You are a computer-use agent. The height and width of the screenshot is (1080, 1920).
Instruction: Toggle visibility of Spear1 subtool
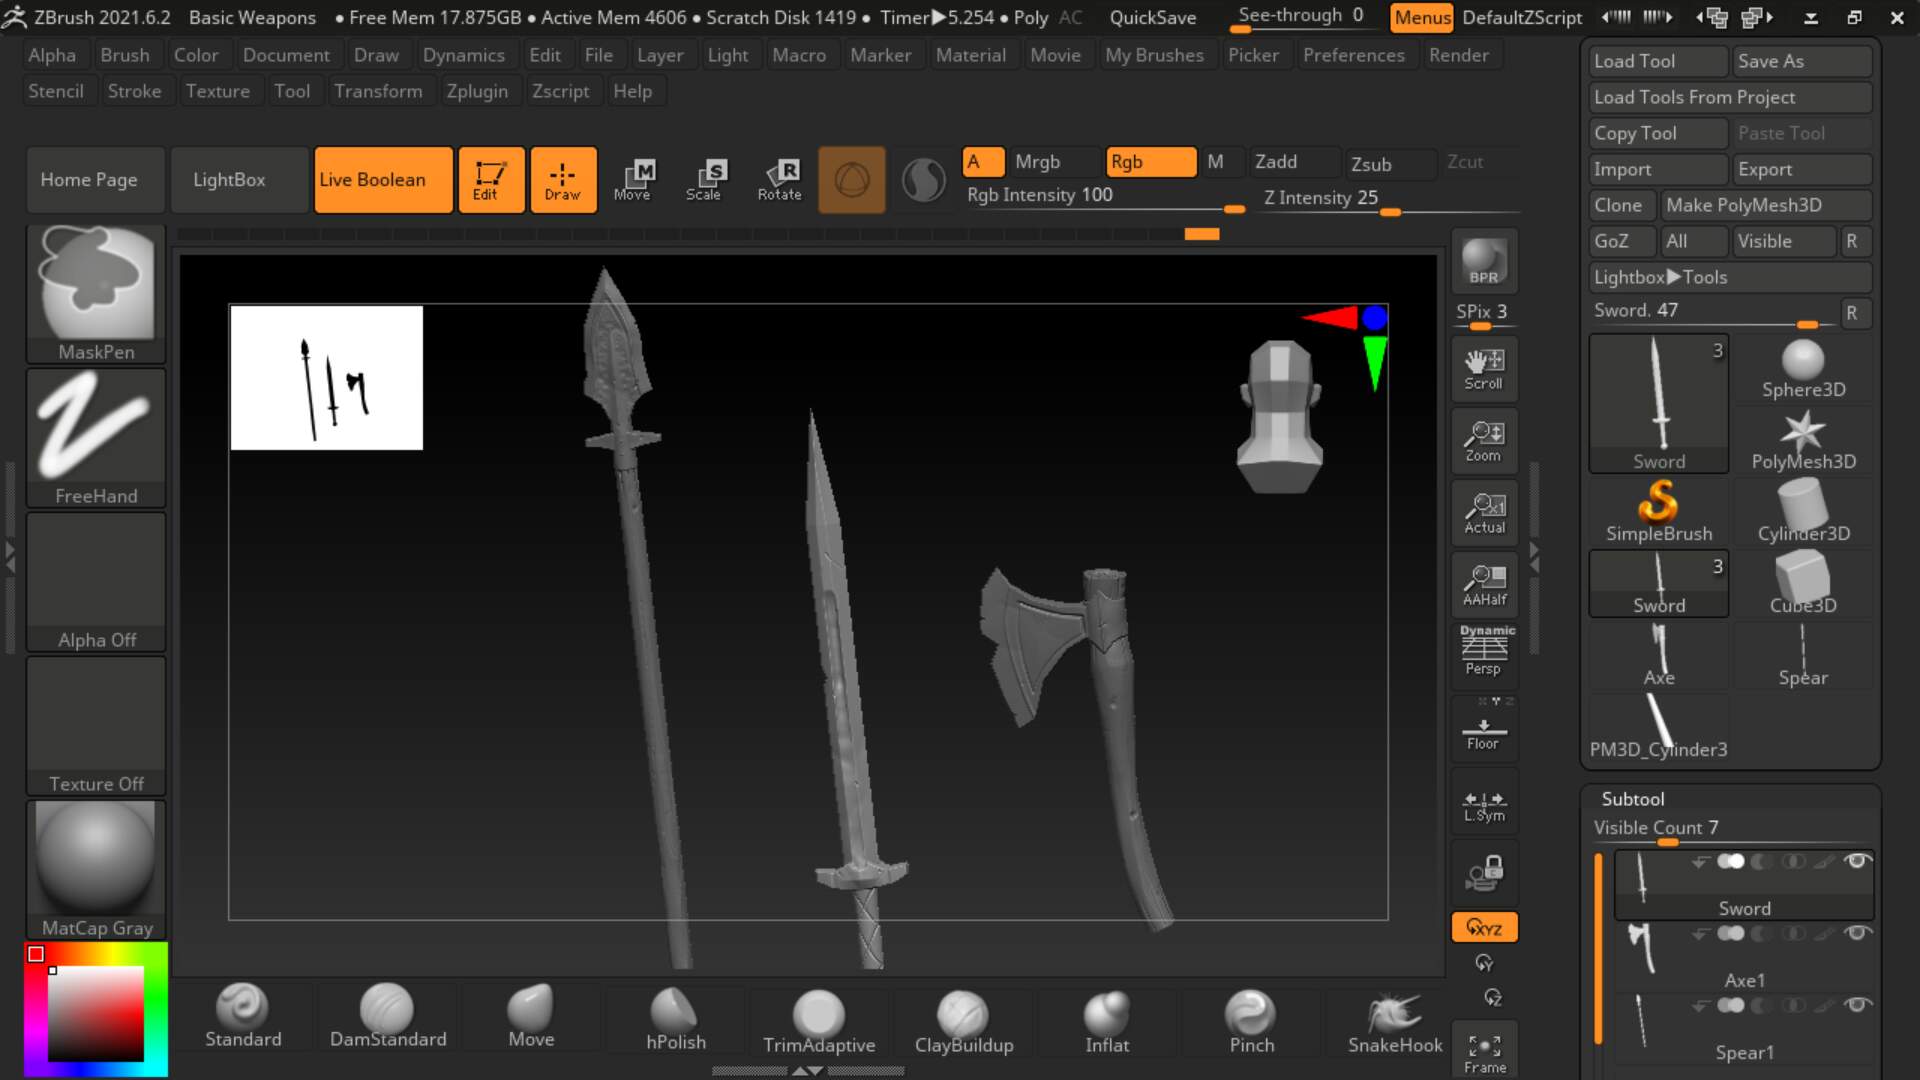click(1858, 1005)
